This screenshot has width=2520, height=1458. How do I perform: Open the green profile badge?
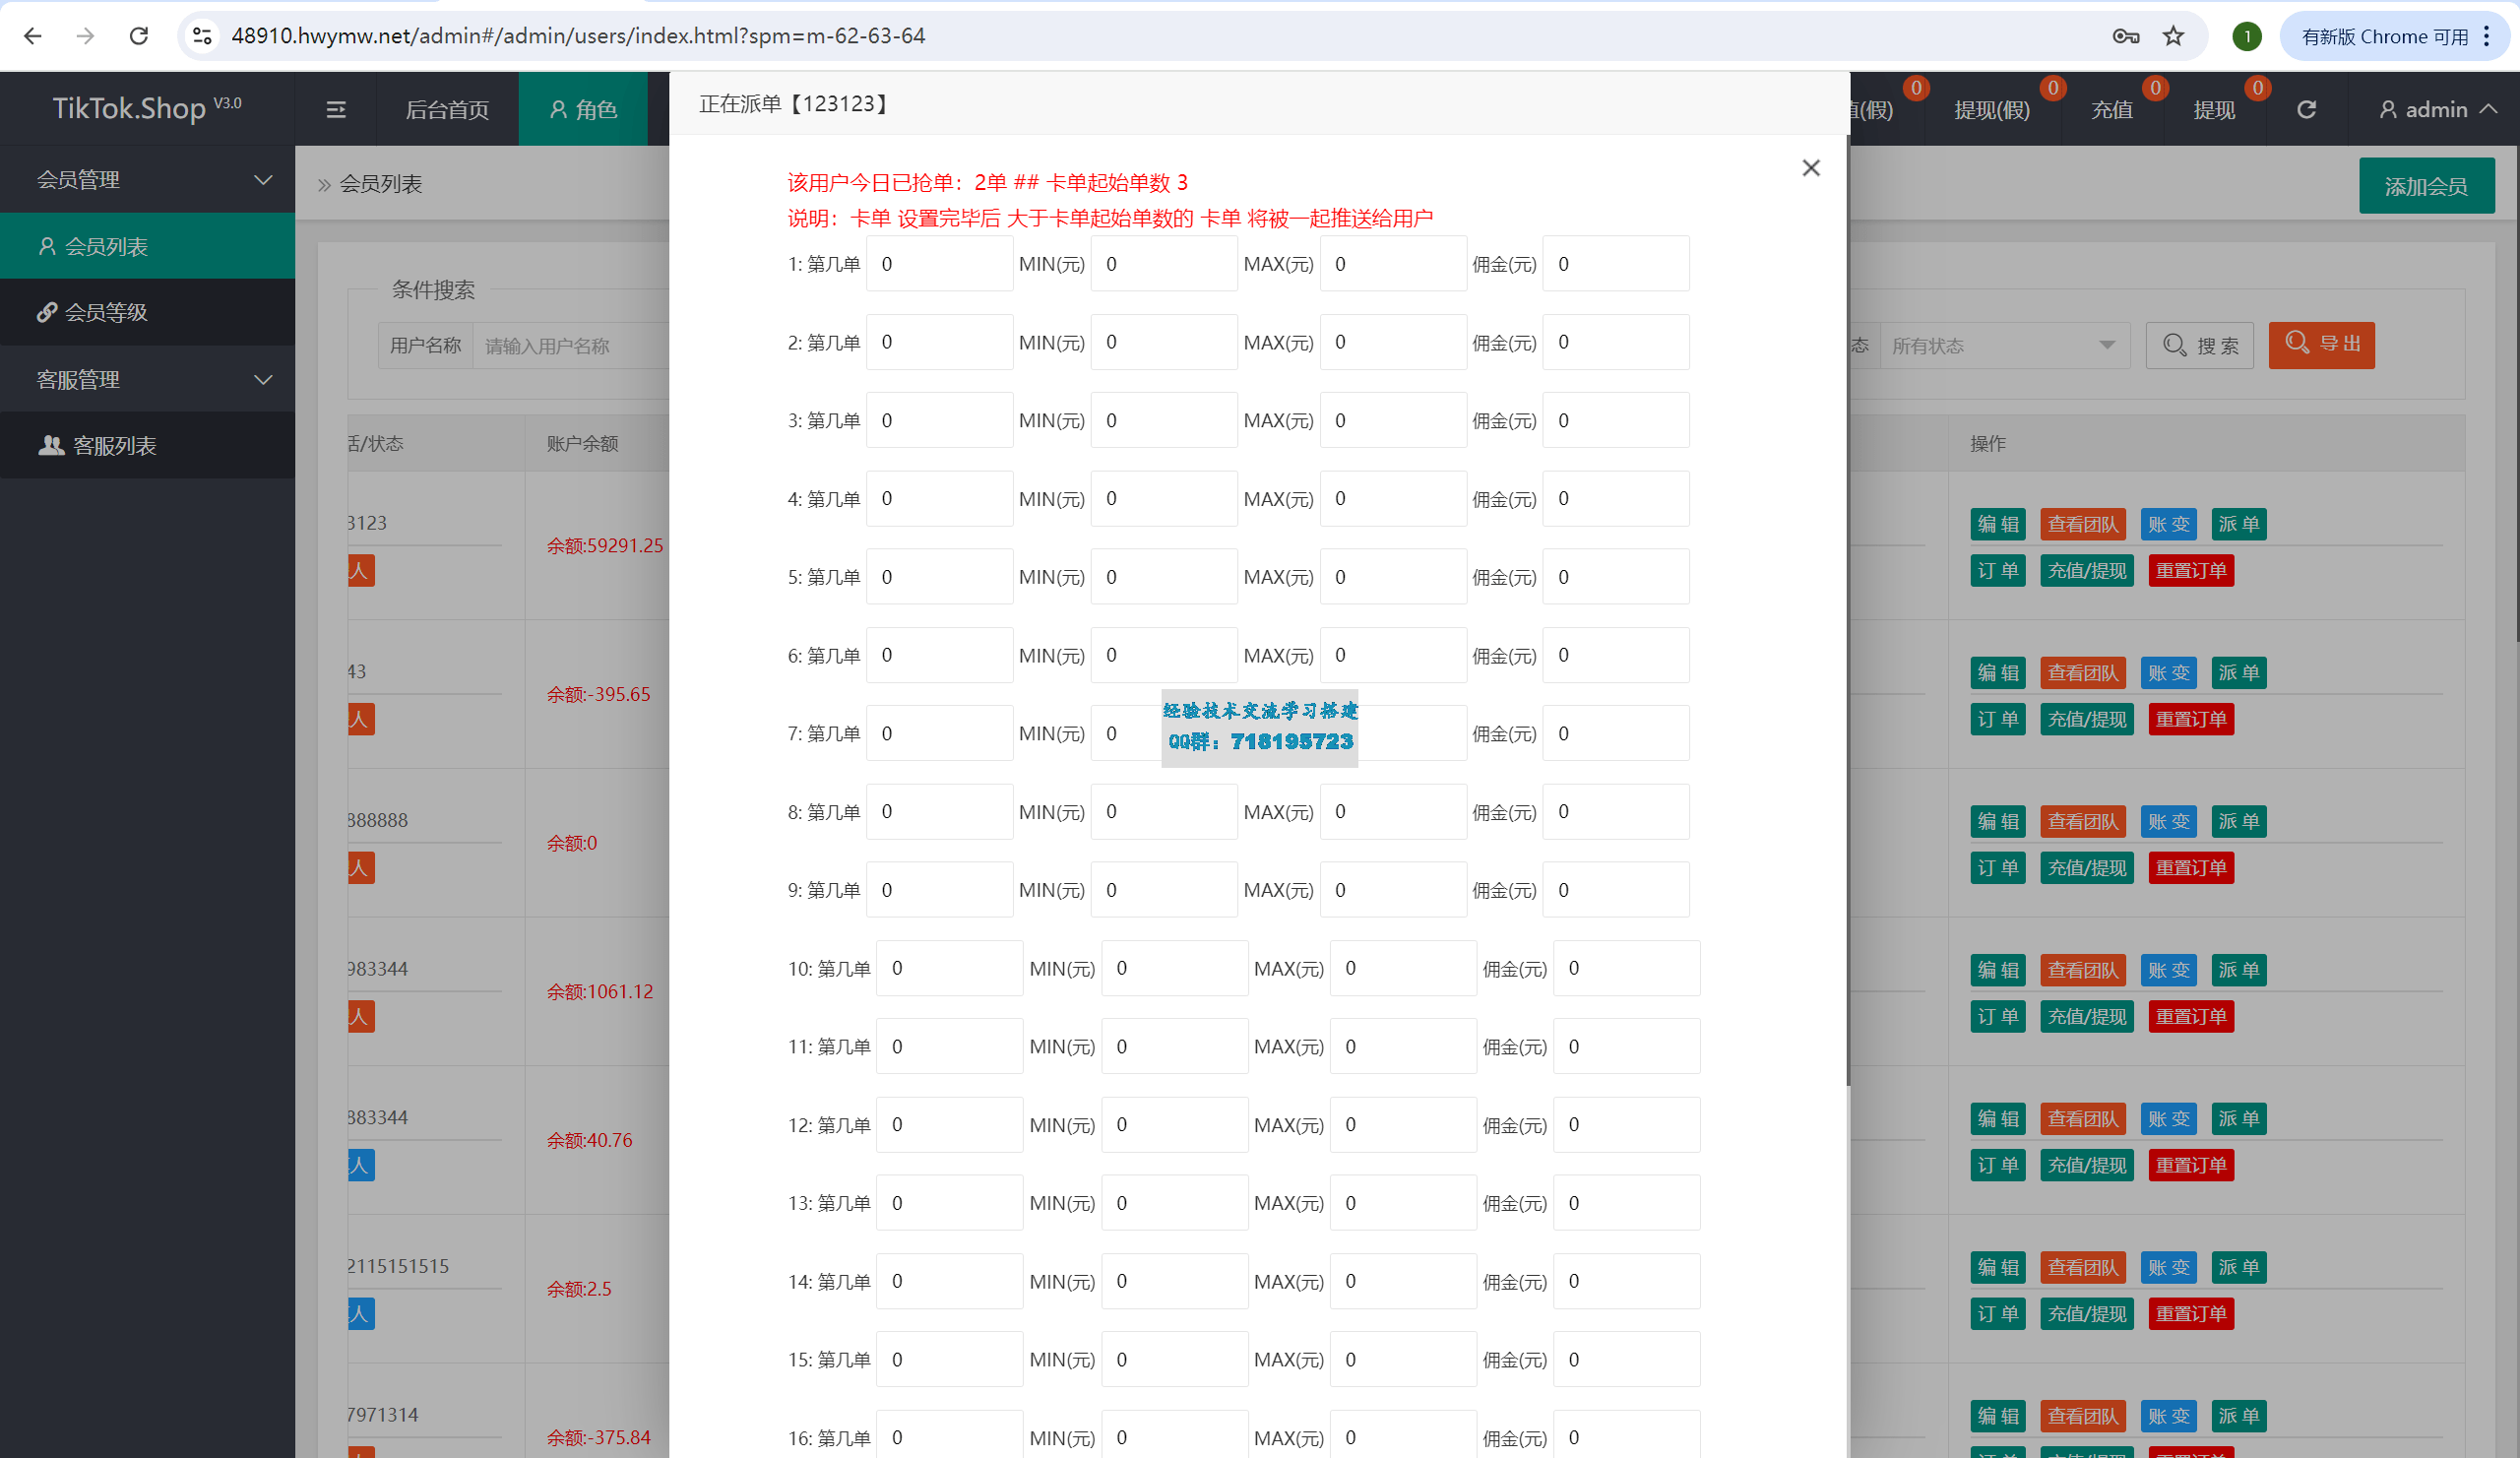[x=2246, y=36]
